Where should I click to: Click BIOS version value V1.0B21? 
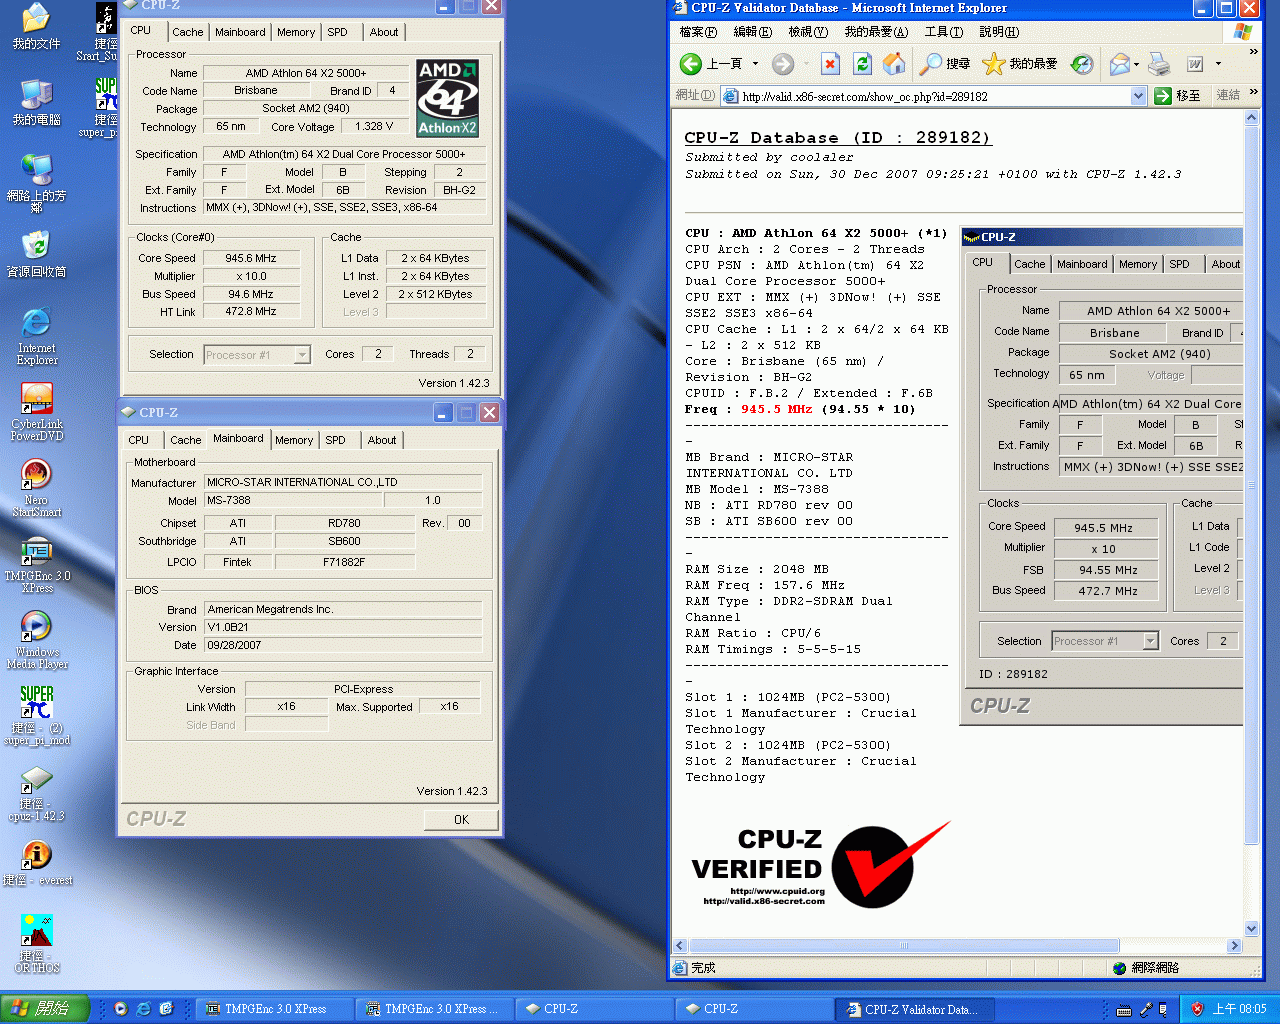pos(343,627)
